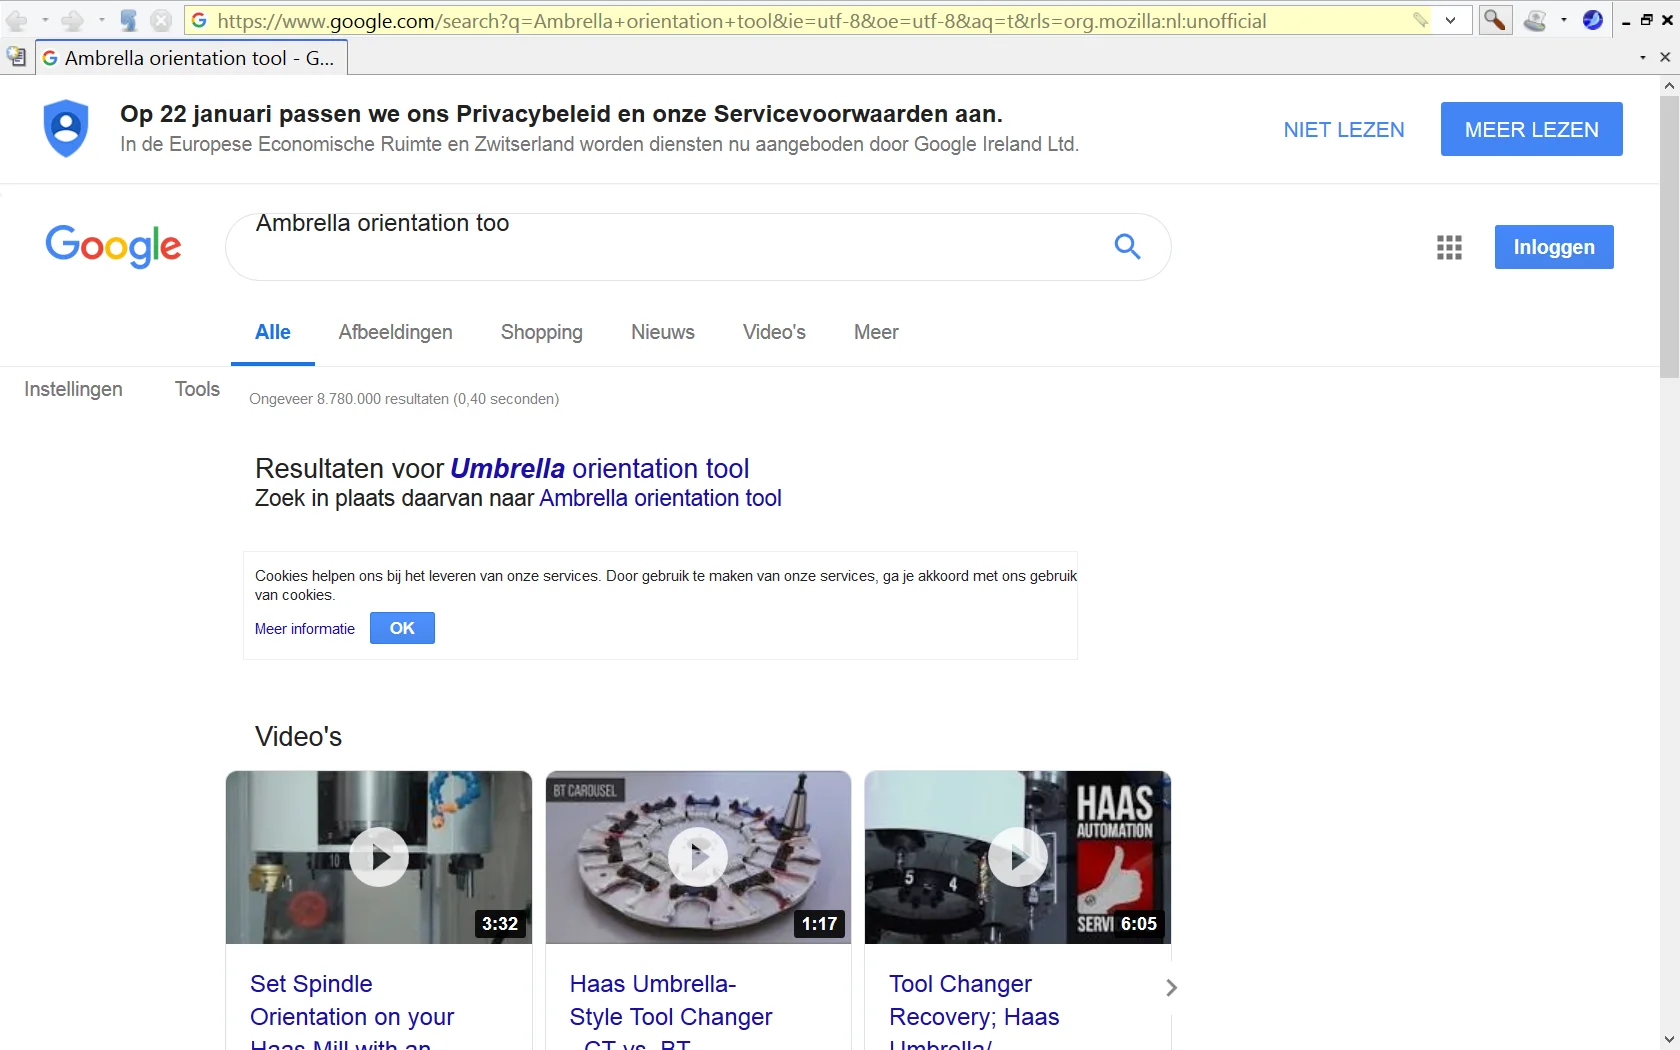1680x1050 pixels.
Task: Open the list-all-tabs dropdown arrow
Action: pos(1643,58)
